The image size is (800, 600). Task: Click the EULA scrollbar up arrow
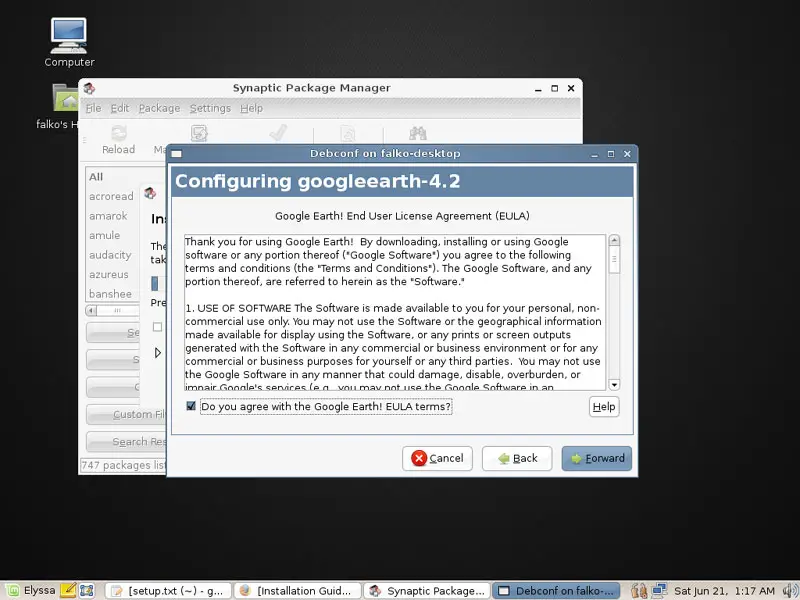[614, 241]
